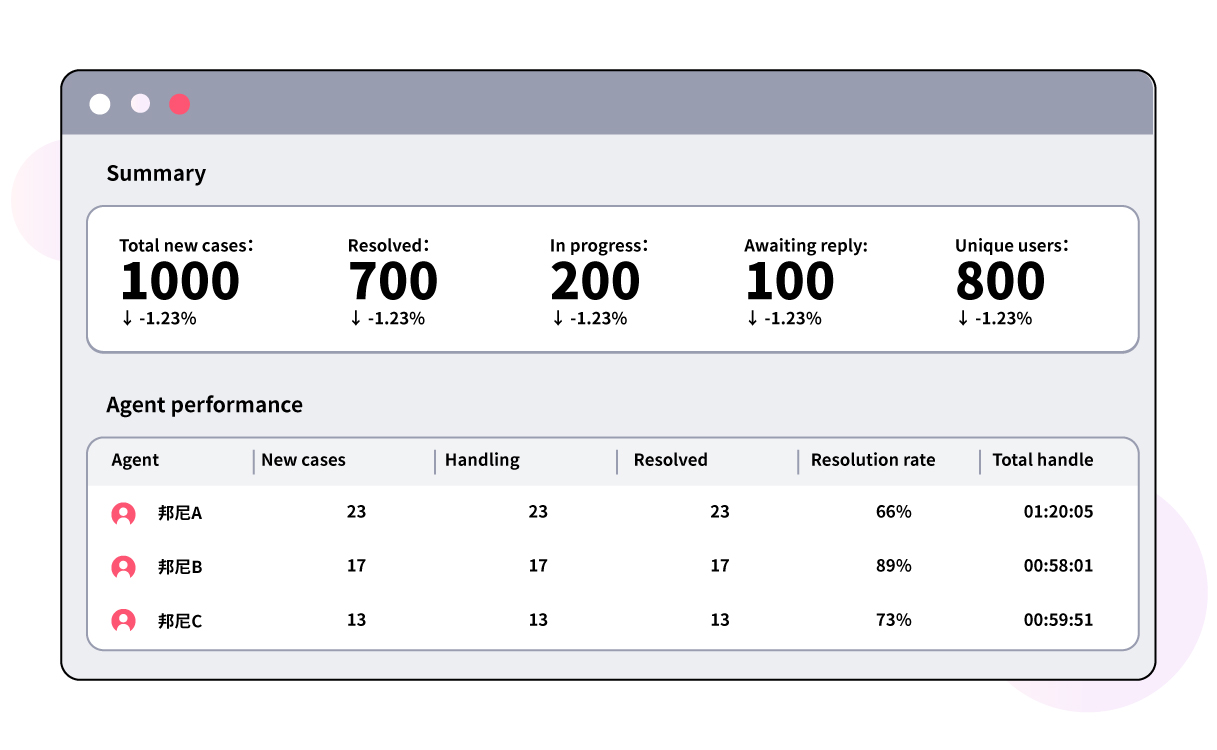The image size is (1217, 750).
Task: Select the agent name 邦尼A
Action: point(180,514)
